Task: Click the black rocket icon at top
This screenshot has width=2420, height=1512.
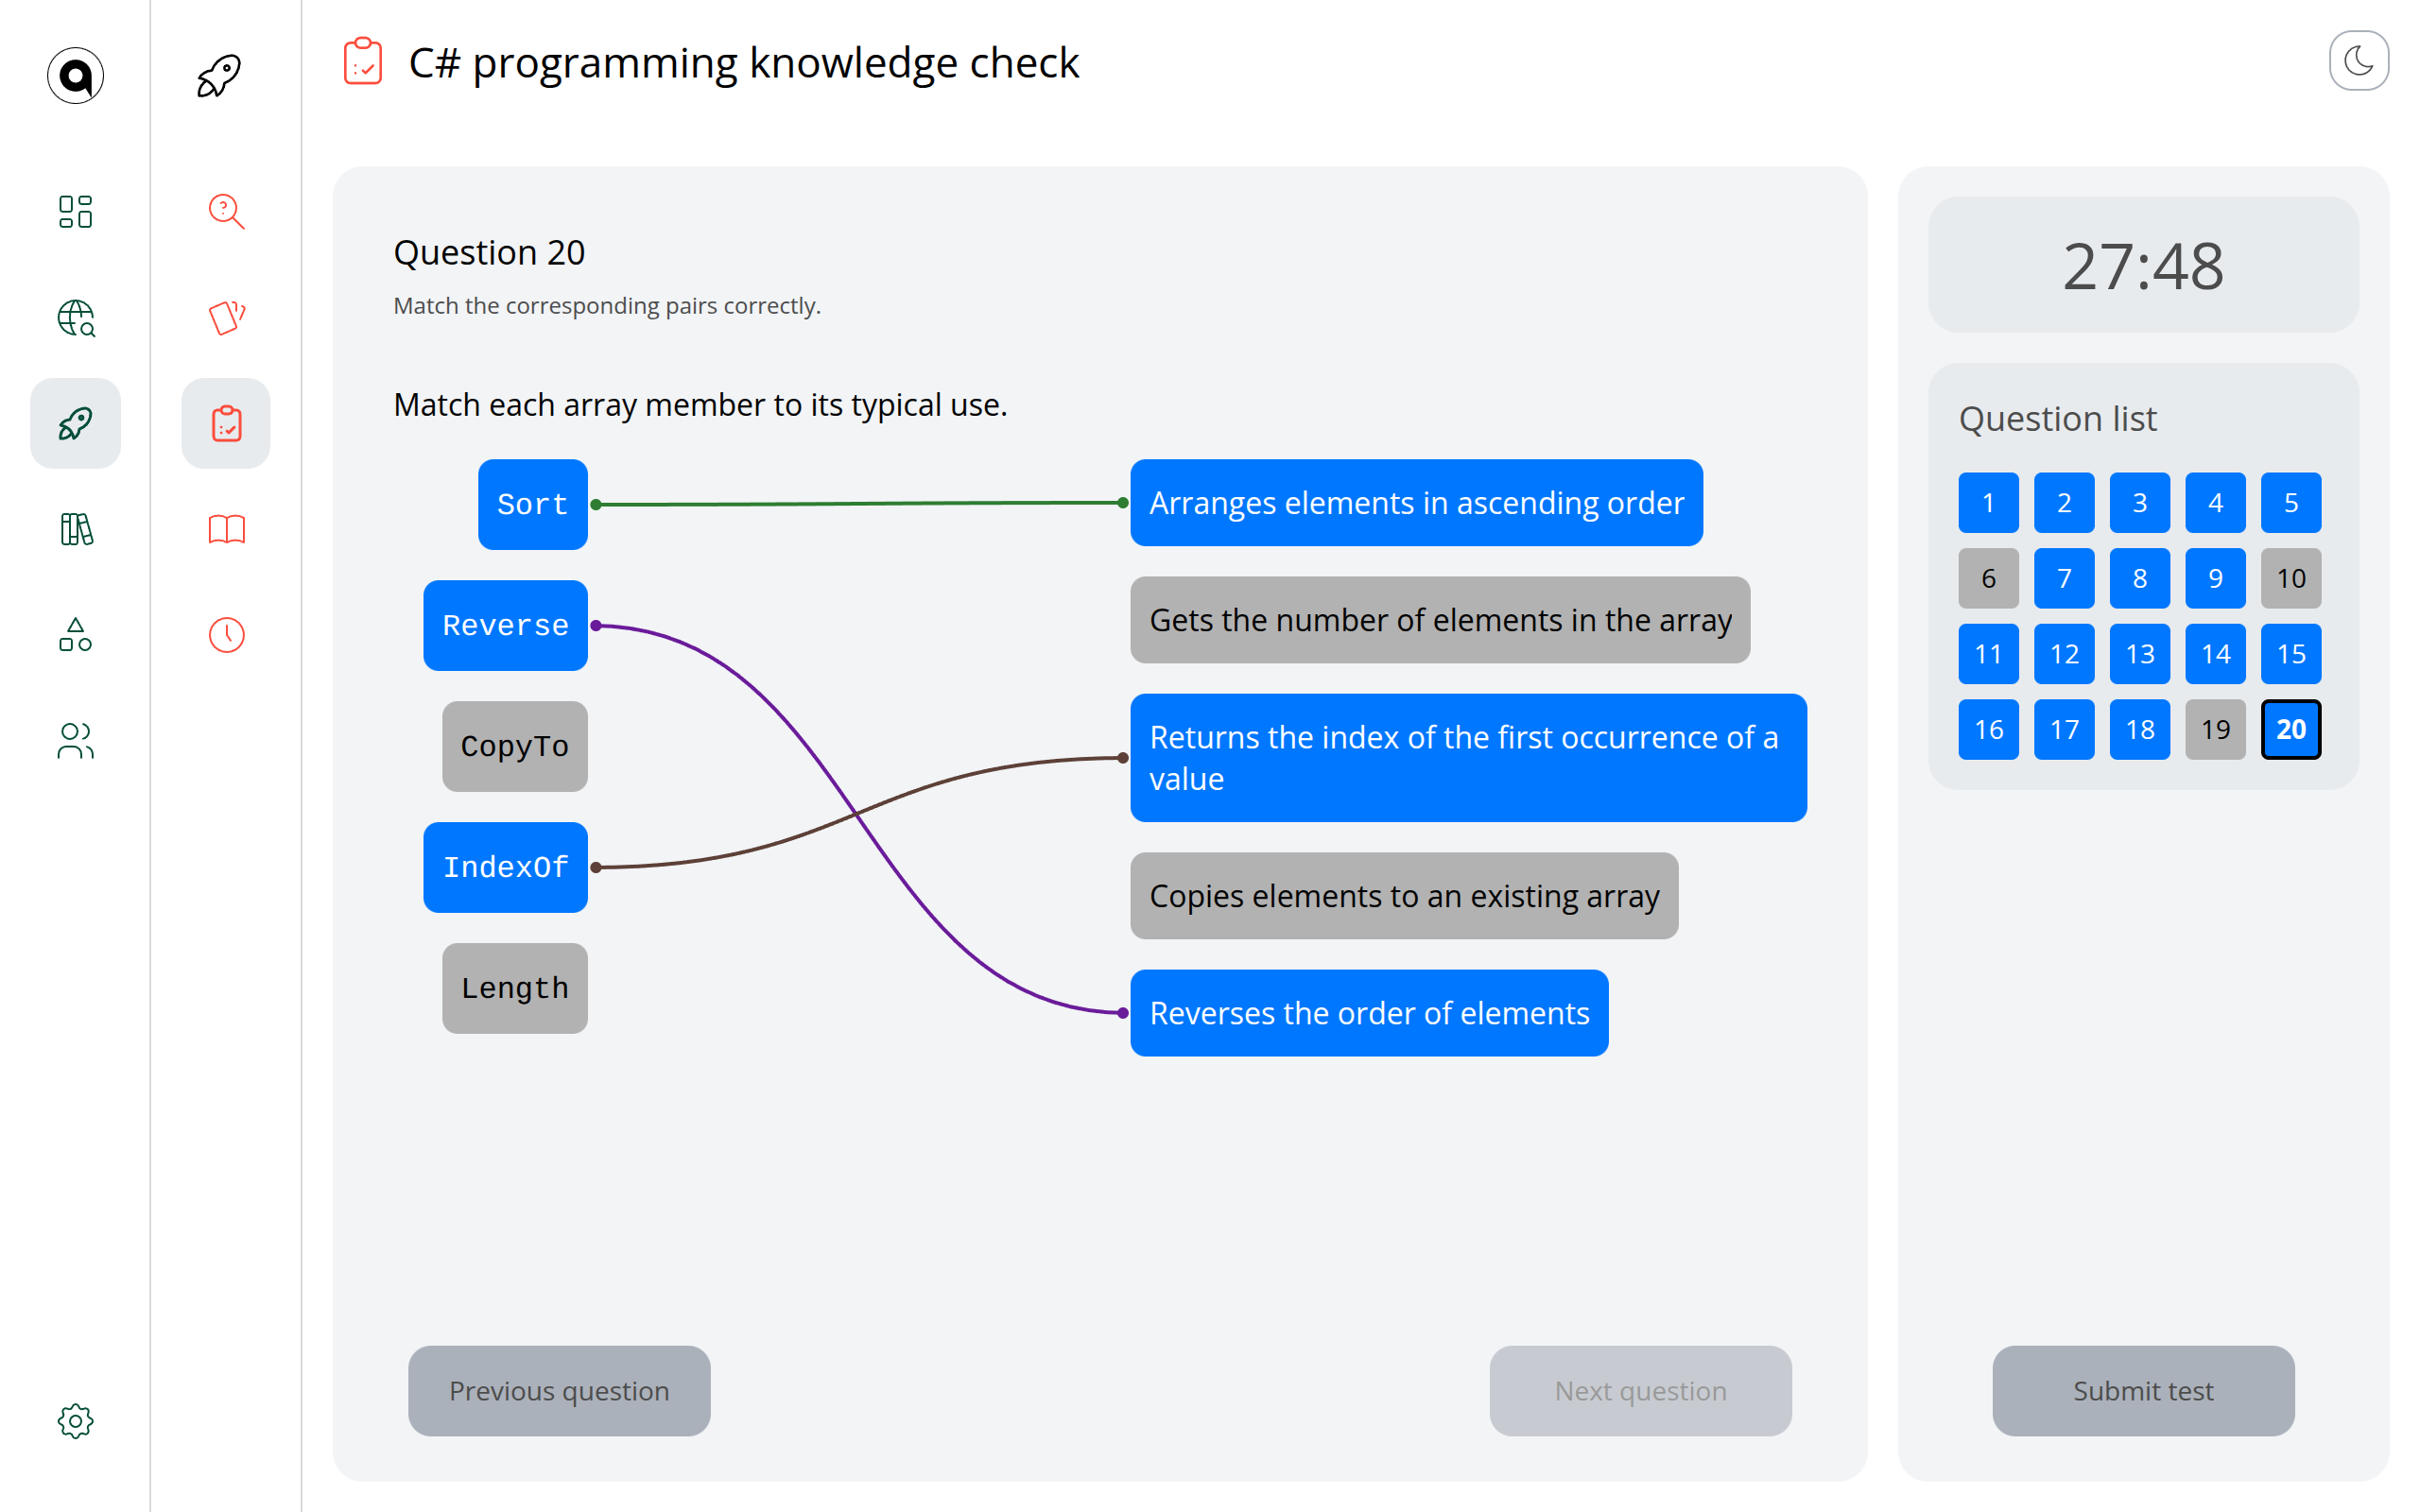Action: point(219,76)
